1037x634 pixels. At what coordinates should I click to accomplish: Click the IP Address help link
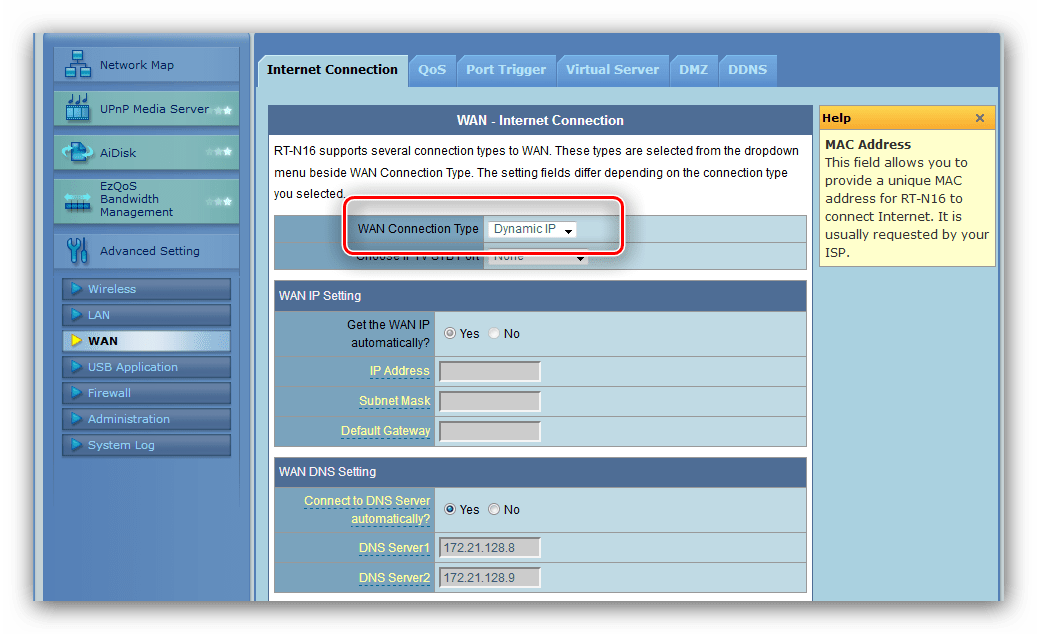pyautogui.click(x=399, y=371)
